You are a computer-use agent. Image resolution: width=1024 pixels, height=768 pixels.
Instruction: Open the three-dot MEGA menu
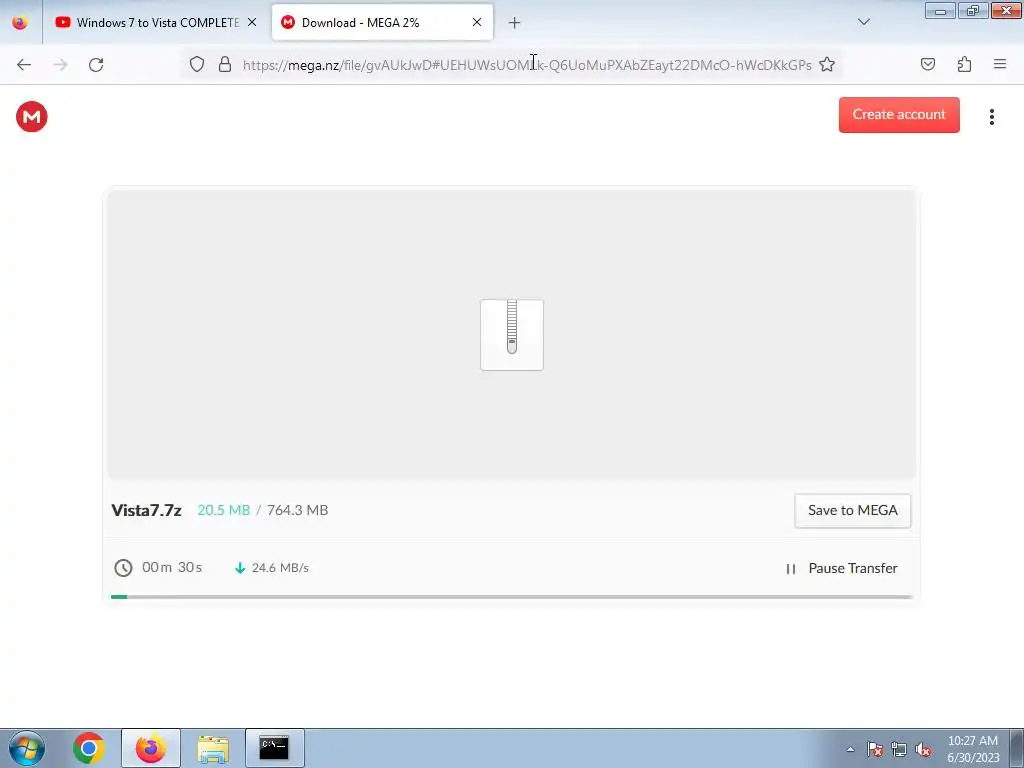(x=991, y=117)
